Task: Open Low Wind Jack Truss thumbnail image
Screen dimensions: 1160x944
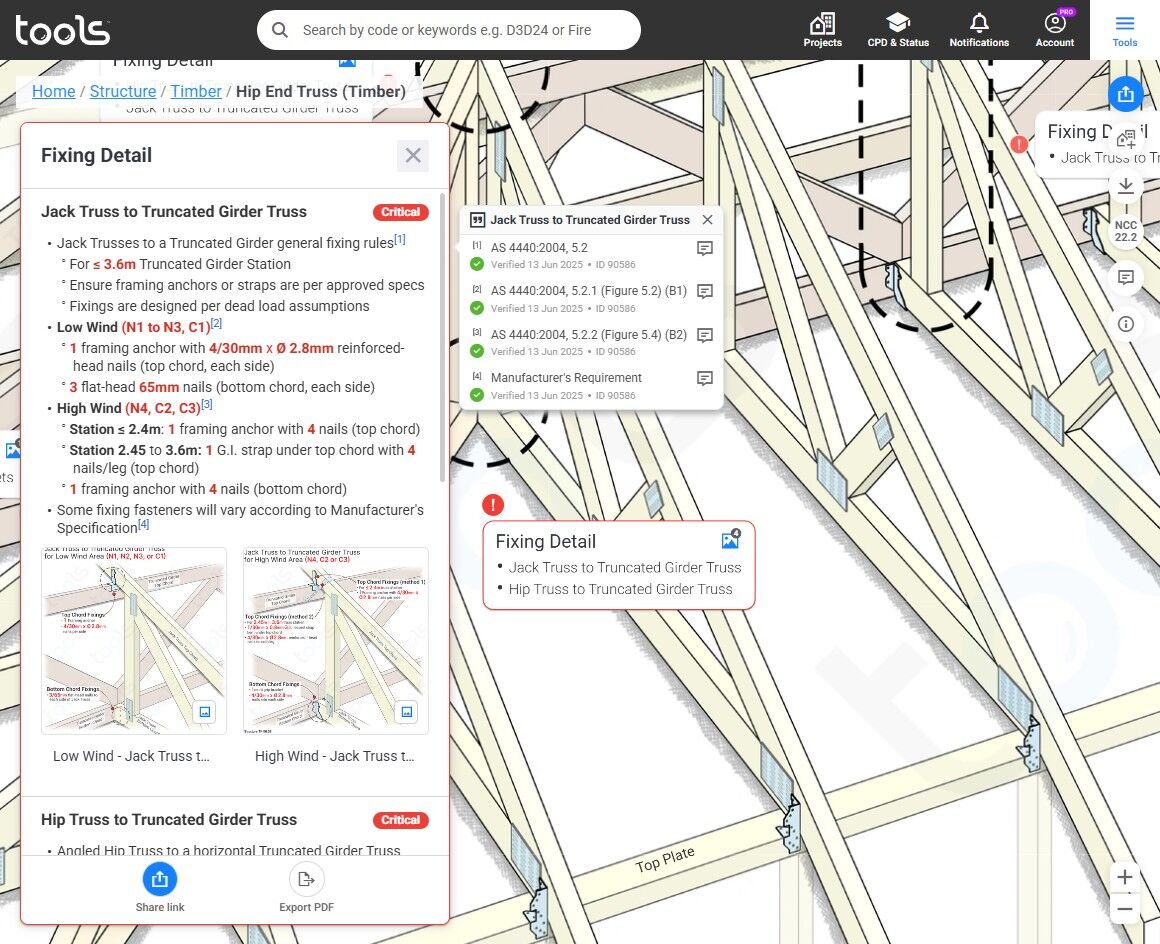Action: [134, 641]
